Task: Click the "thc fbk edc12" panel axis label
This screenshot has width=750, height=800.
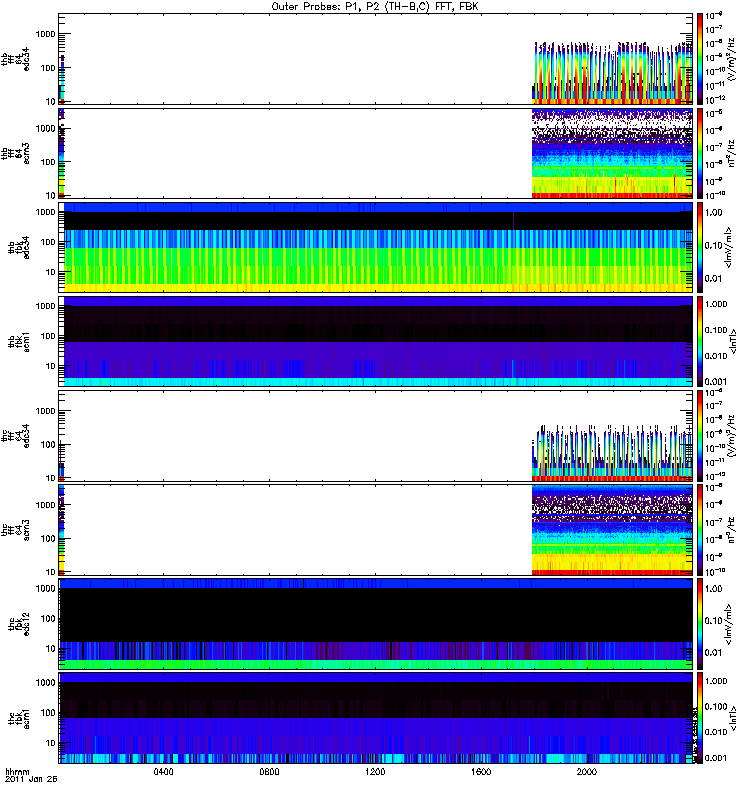Action: coord(19,624)
